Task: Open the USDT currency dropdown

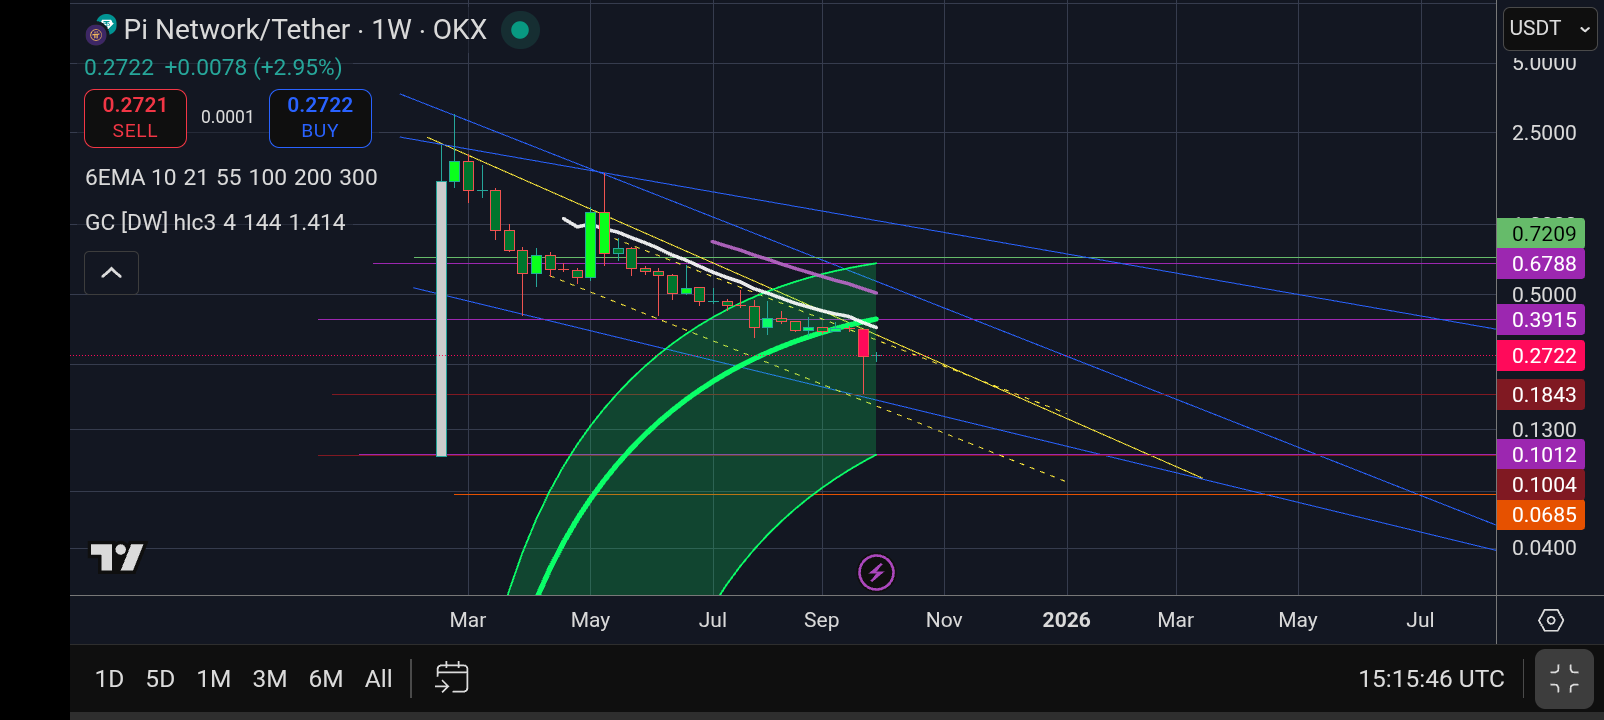Action: click(x=1549, y=28)
